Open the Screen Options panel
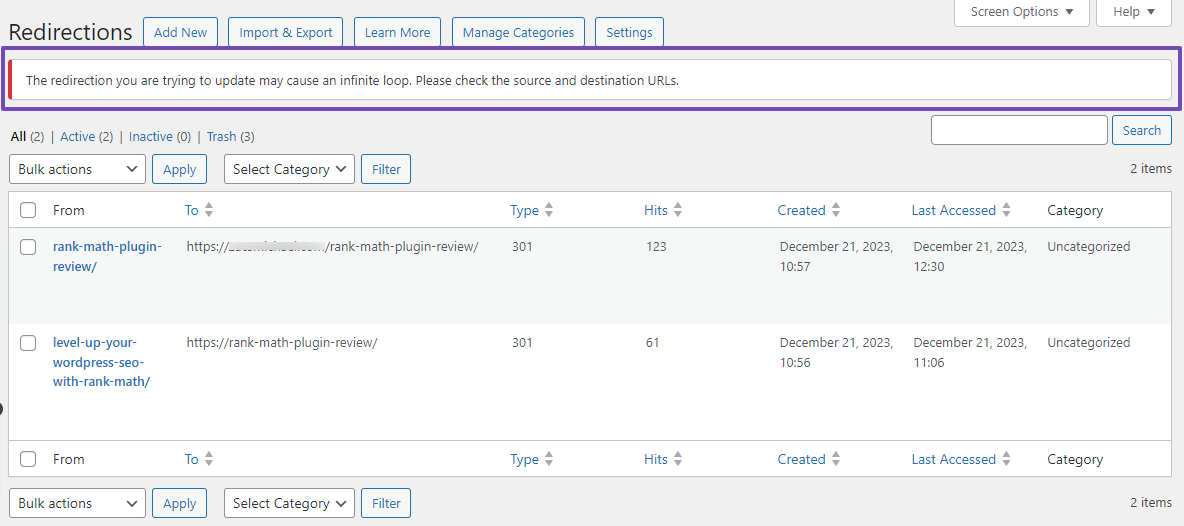This screenshot has width=1184, height=526. point(1022,12)
